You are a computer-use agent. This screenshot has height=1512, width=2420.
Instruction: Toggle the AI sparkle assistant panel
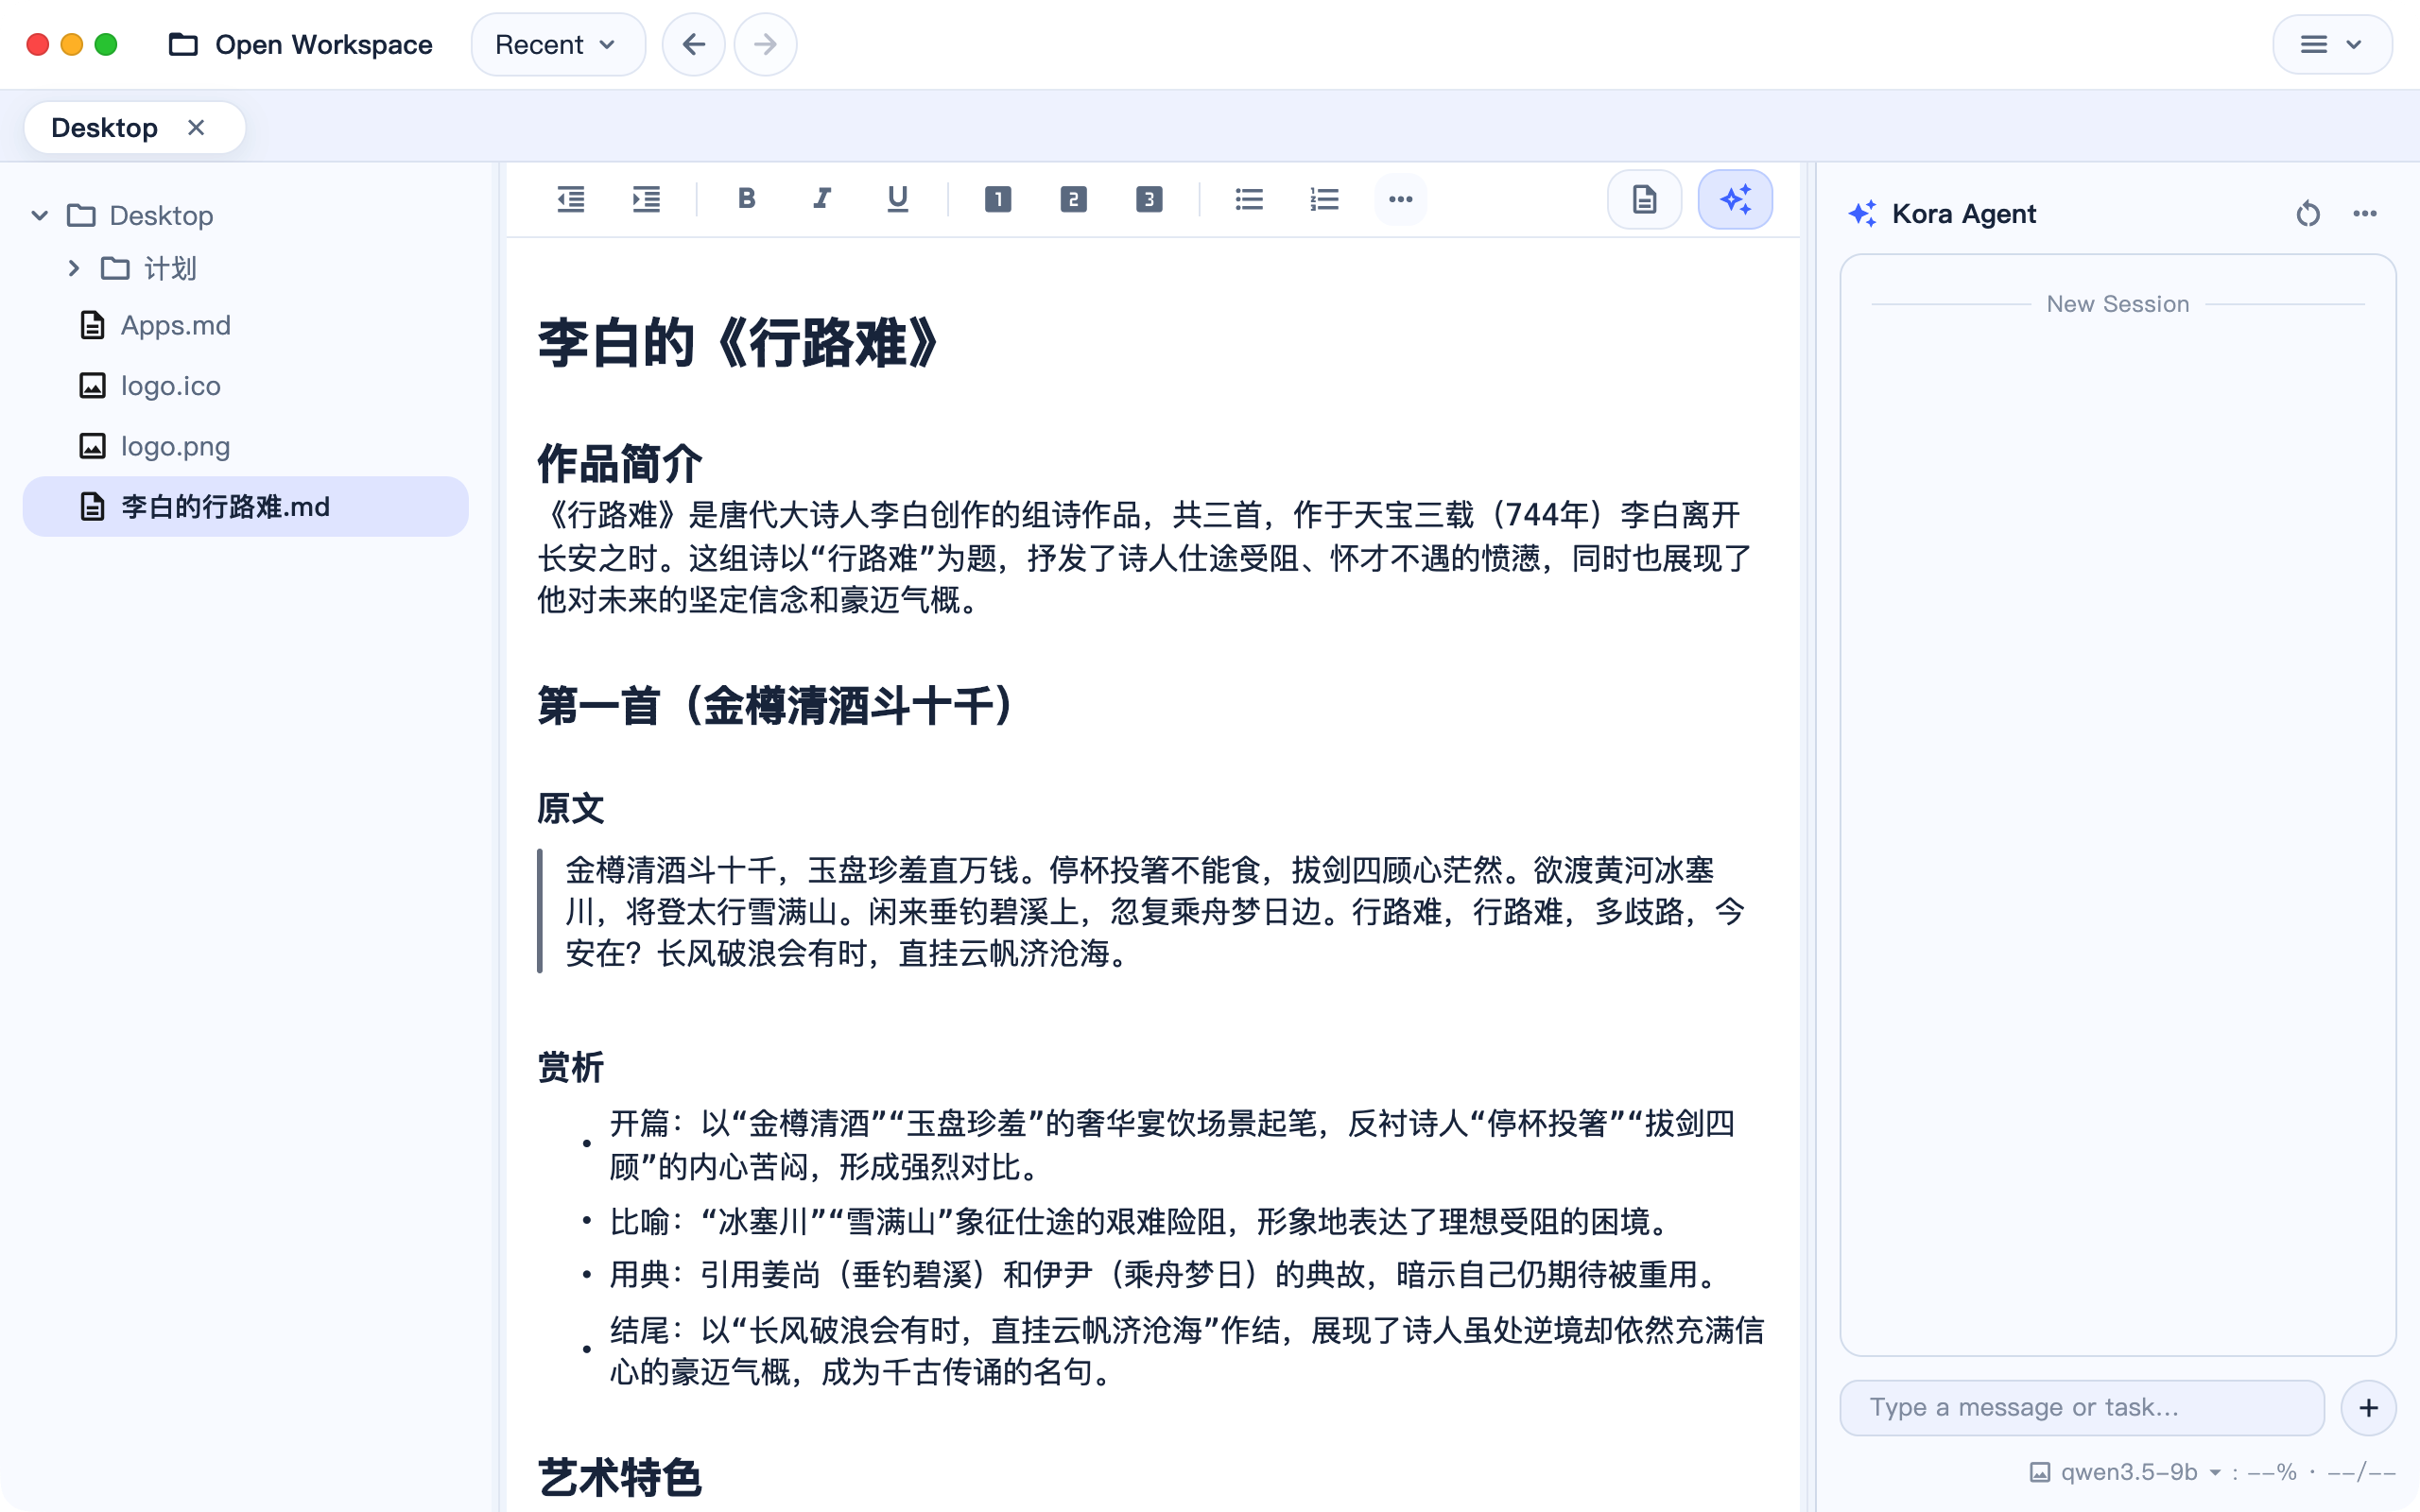[1734, 199]
